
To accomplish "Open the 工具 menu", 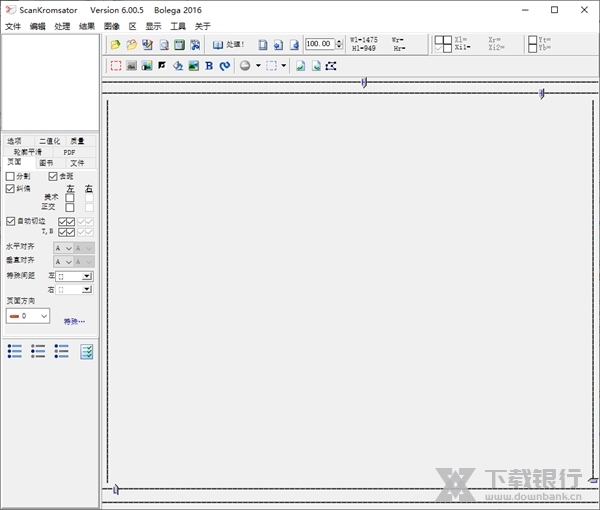I will click(178, 26).
